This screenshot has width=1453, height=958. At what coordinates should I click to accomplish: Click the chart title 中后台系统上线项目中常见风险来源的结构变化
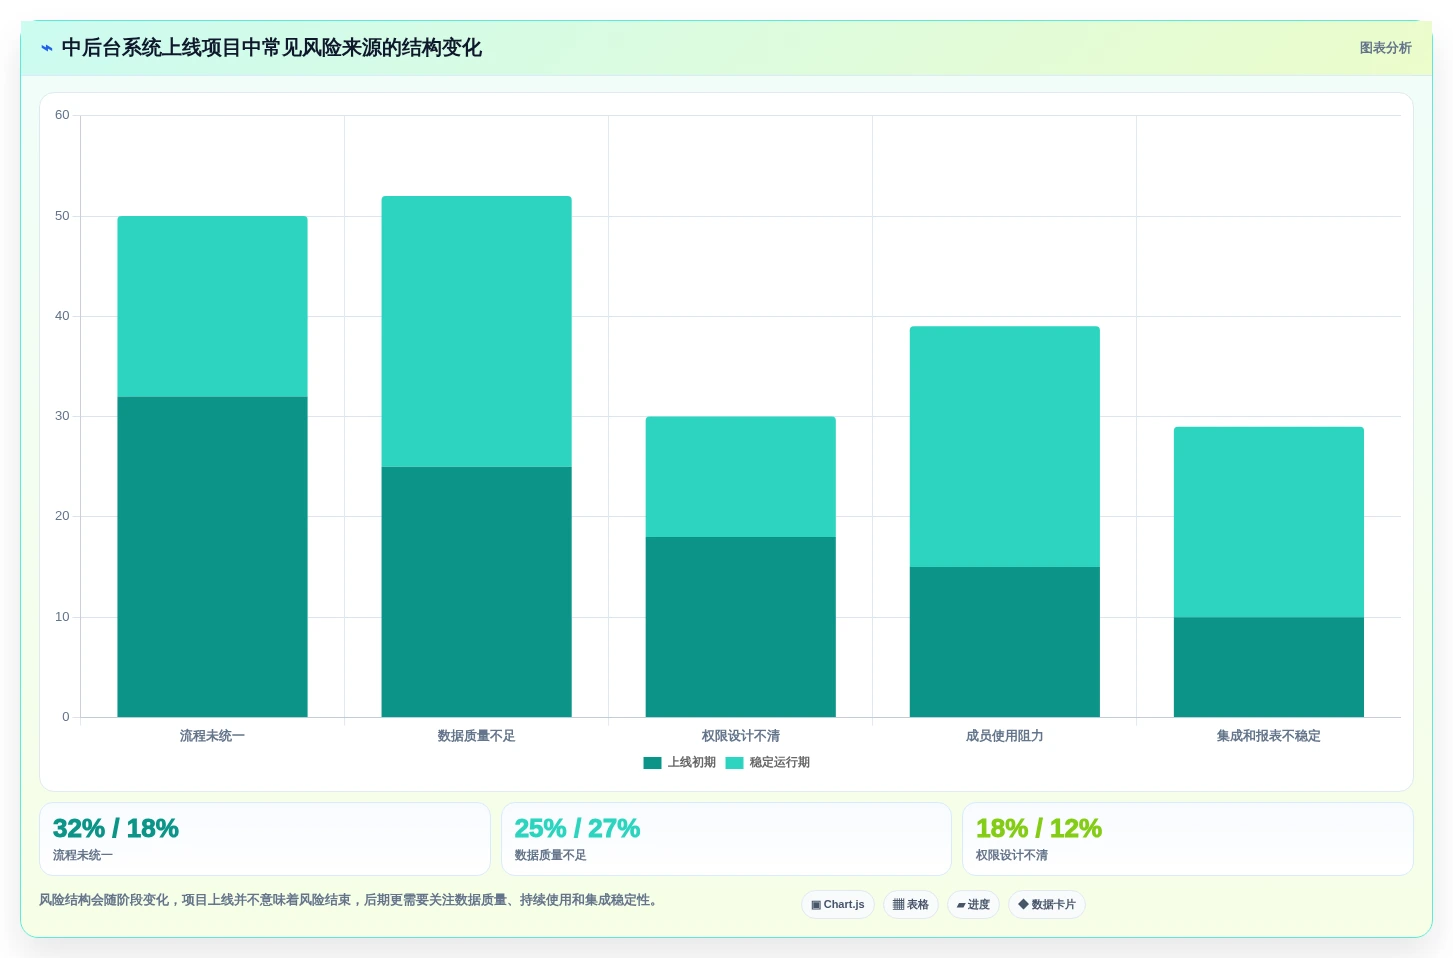271,48
